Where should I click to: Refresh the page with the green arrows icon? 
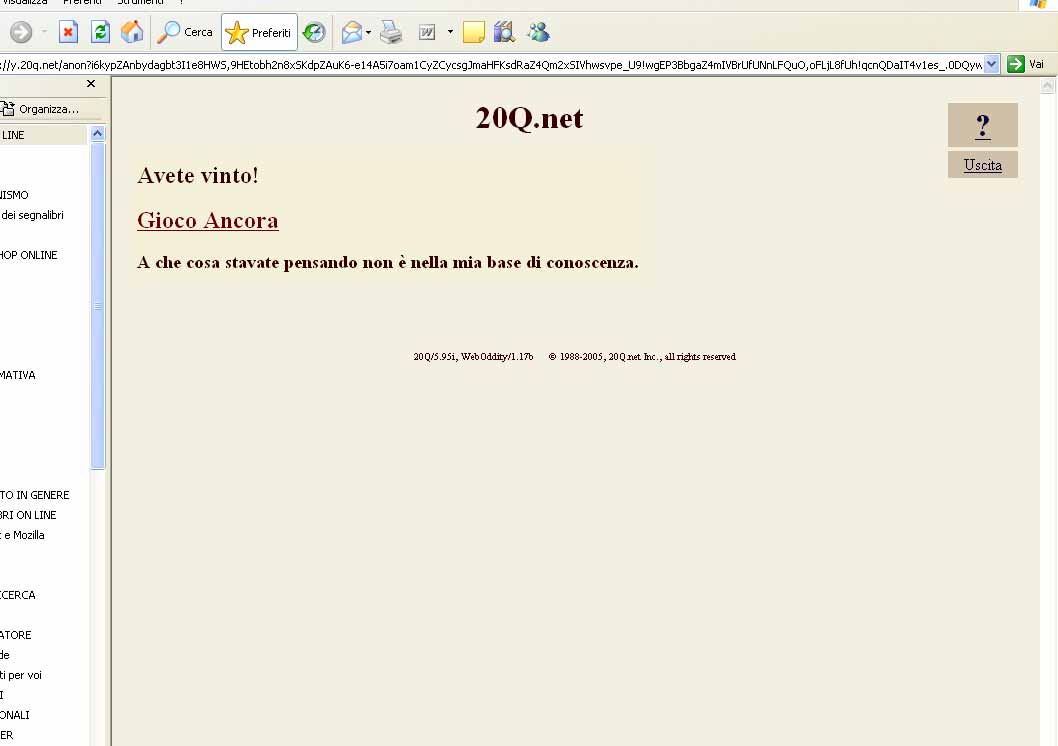[x=100, y=32]
